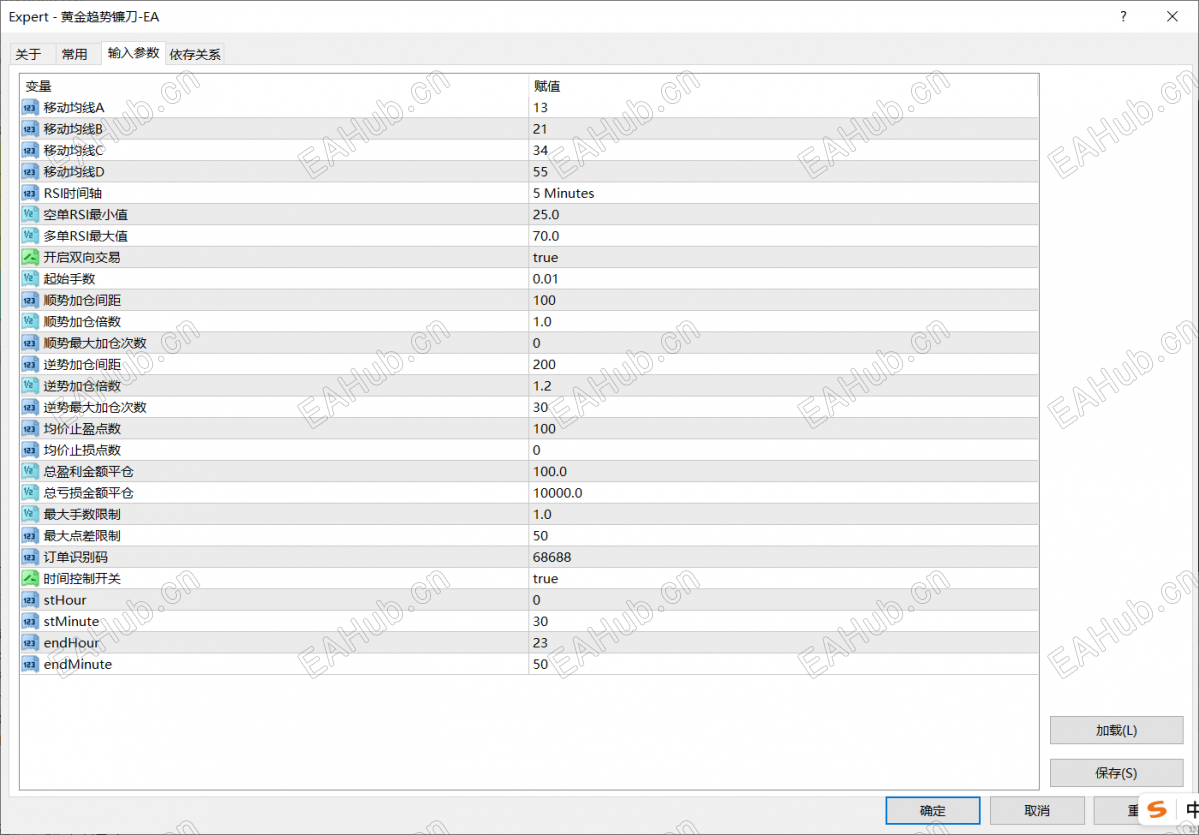The image size is (1199, 835).
Task: Click the icon beside 订单识别码
Action: coord(31,557)
